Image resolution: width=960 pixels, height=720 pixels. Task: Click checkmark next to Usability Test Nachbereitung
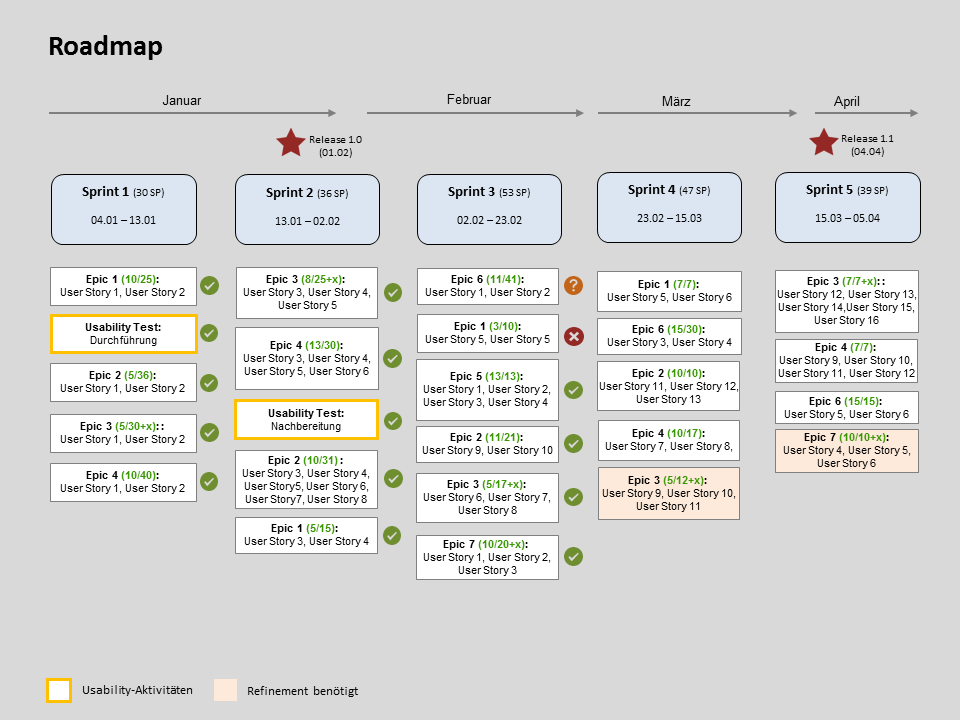tap(392, 421)
